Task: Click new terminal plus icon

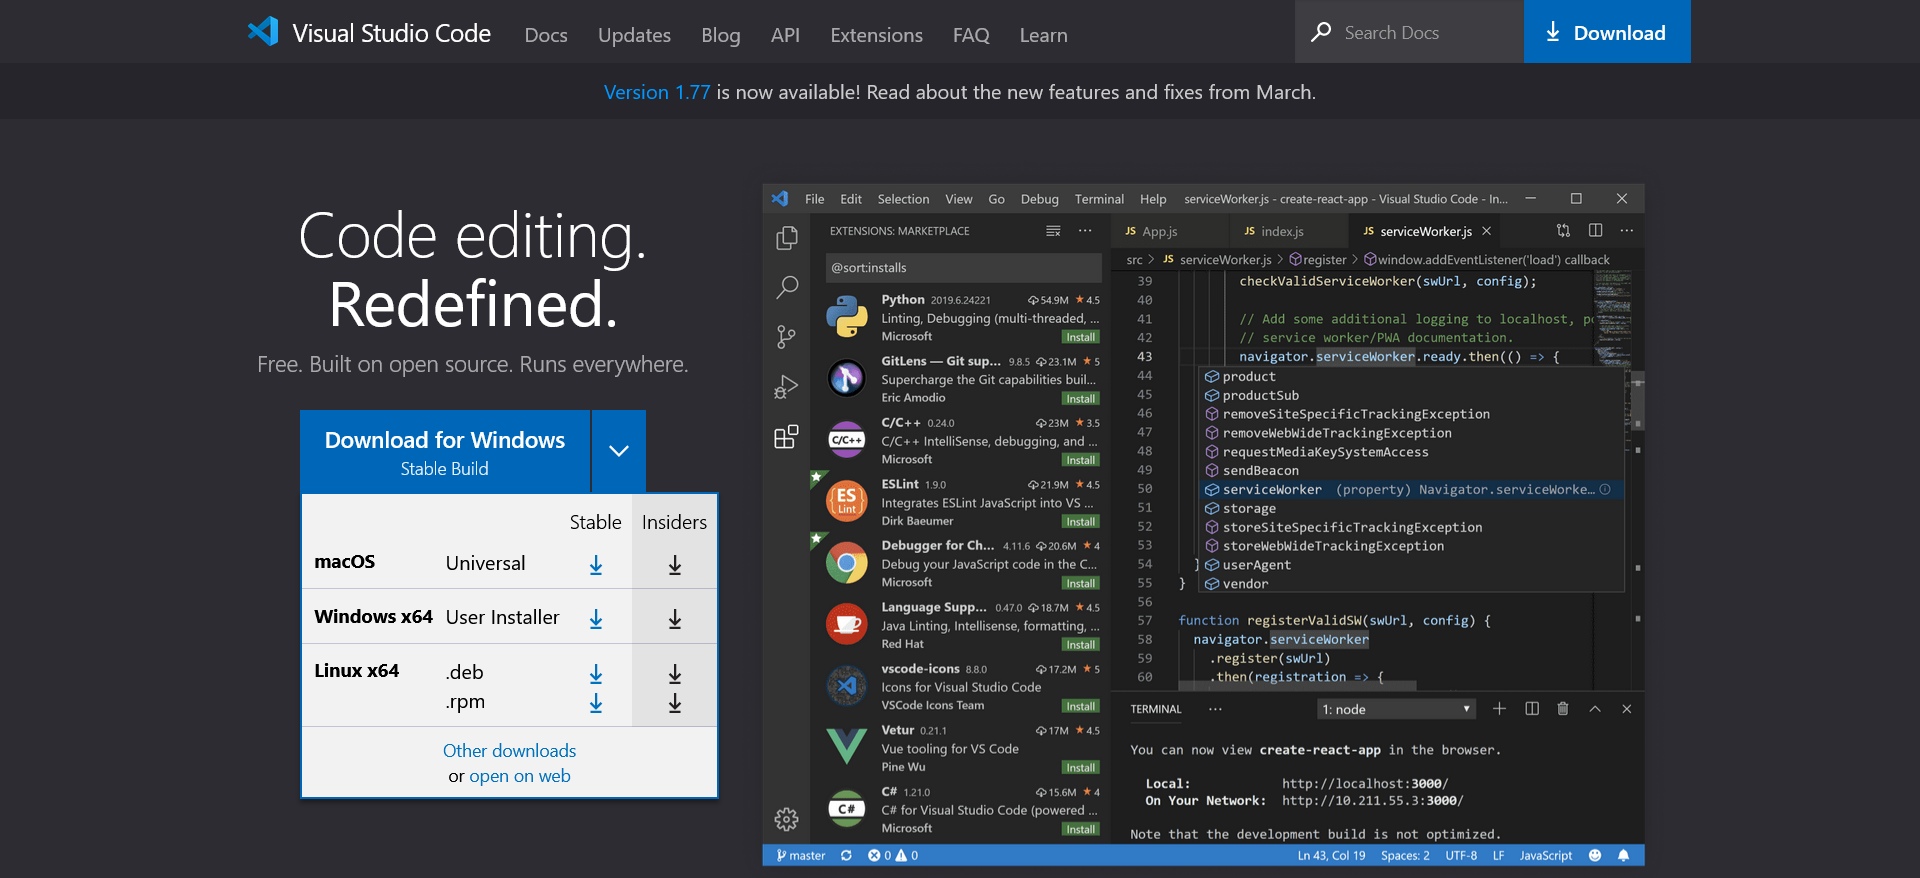Action: pyautogui.click(x=1499, y=709)
